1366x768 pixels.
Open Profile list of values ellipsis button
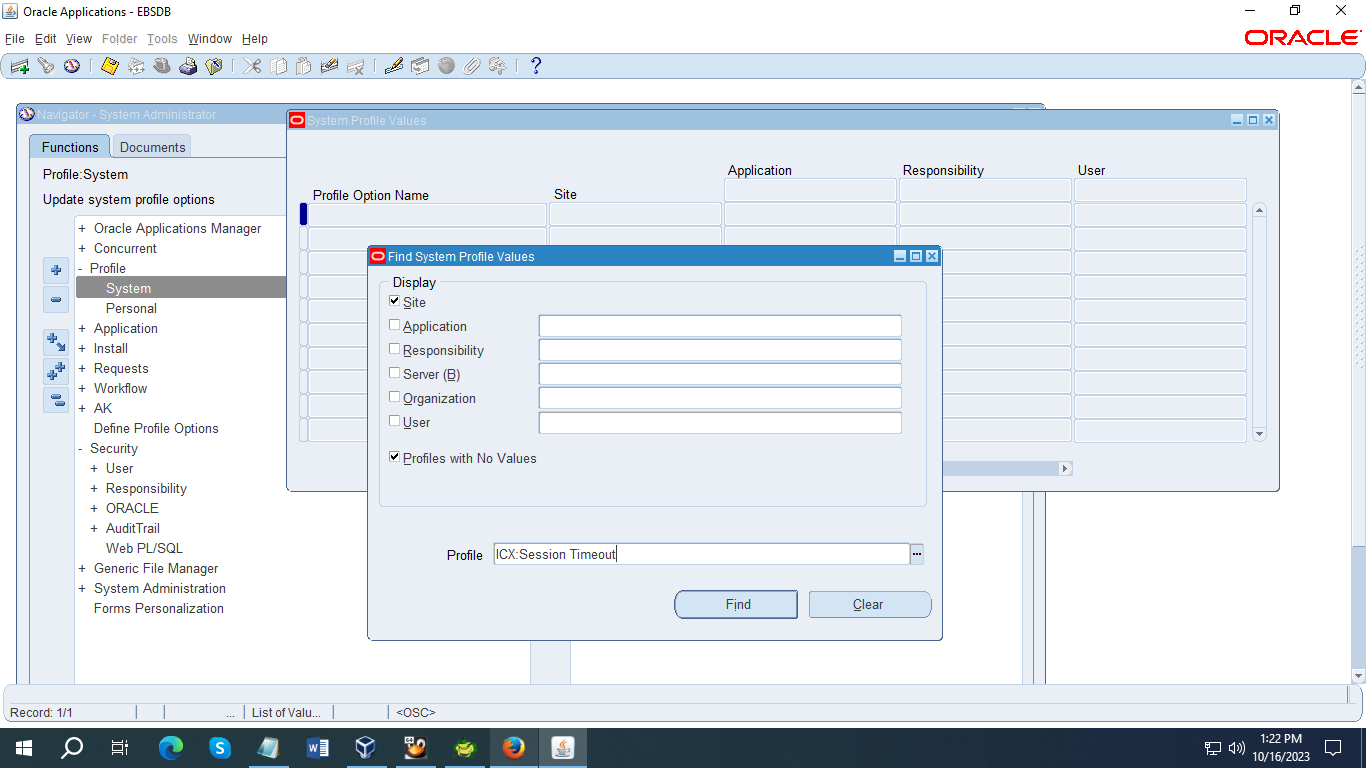(x=917, y=554)
